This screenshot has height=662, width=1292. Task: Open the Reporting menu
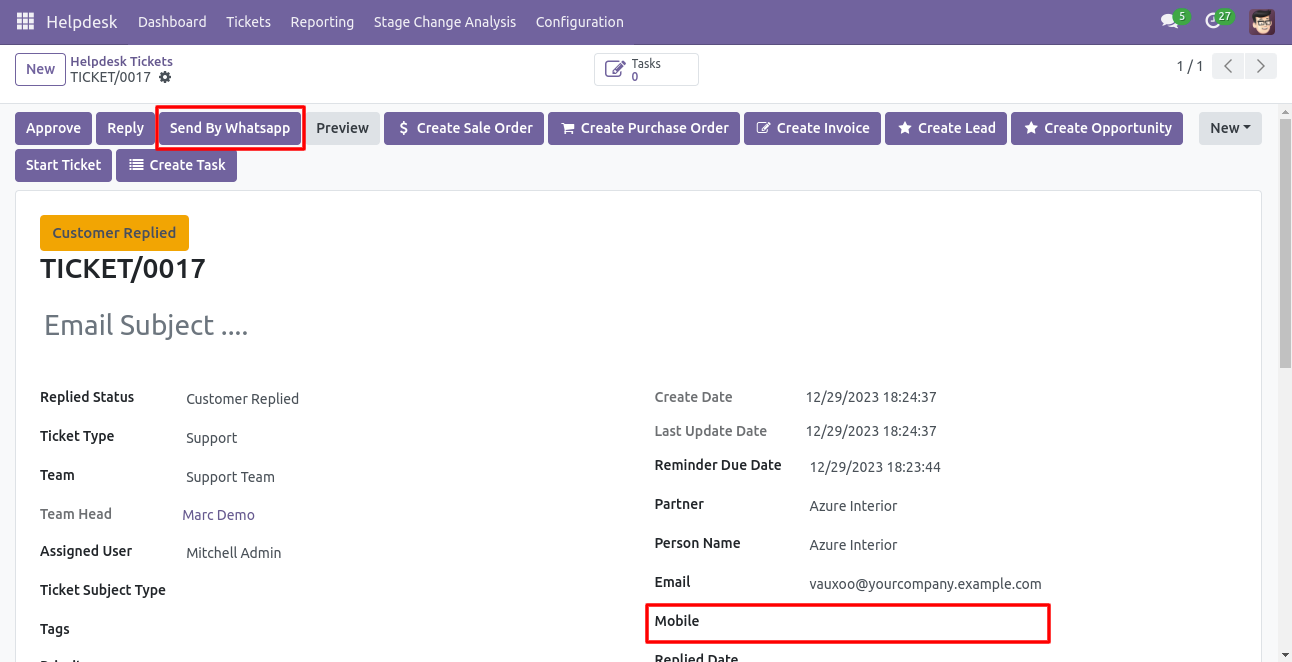point(322,21)
